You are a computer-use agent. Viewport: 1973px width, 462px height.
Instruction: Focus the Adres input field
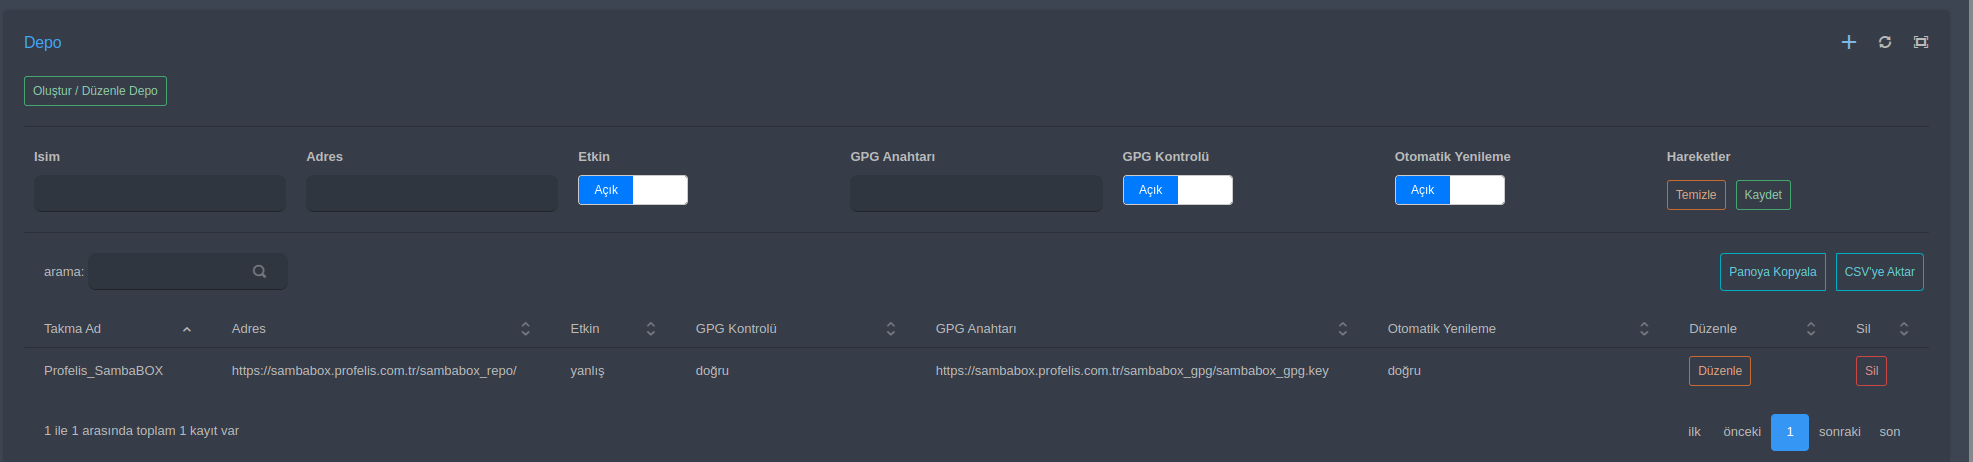(x=432, y=193)
